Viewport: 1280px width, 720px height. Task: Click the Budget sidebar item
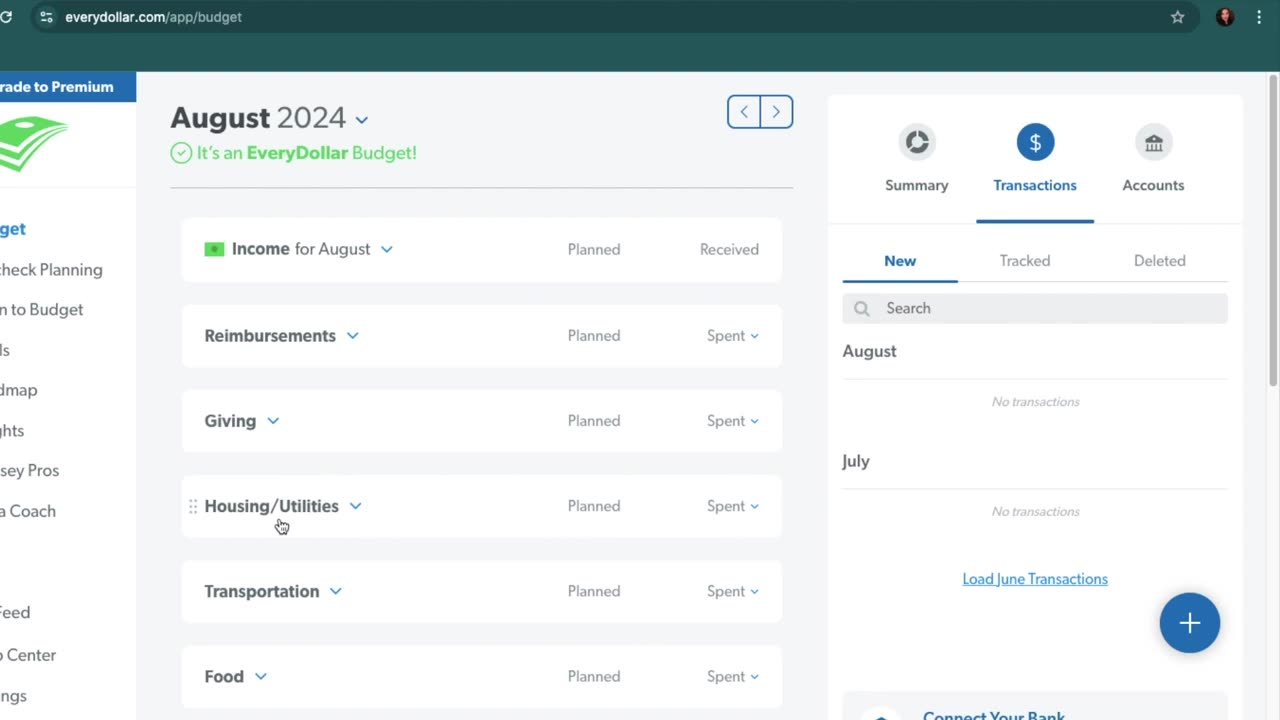click(x=13, y=229)
